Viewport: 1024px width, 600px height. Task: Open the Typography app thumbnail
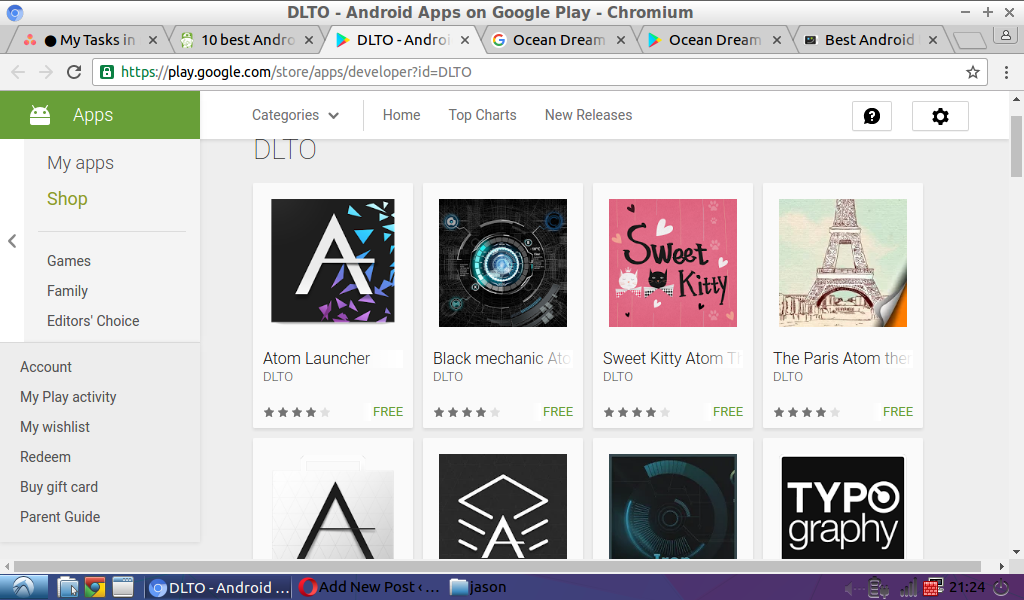pos(842,507)
